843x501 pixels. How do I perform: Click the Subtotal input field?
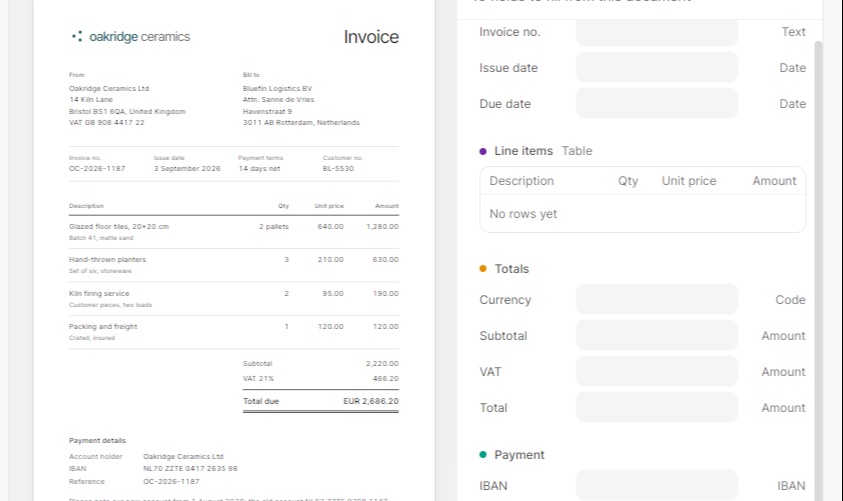[x=656, y=335]
